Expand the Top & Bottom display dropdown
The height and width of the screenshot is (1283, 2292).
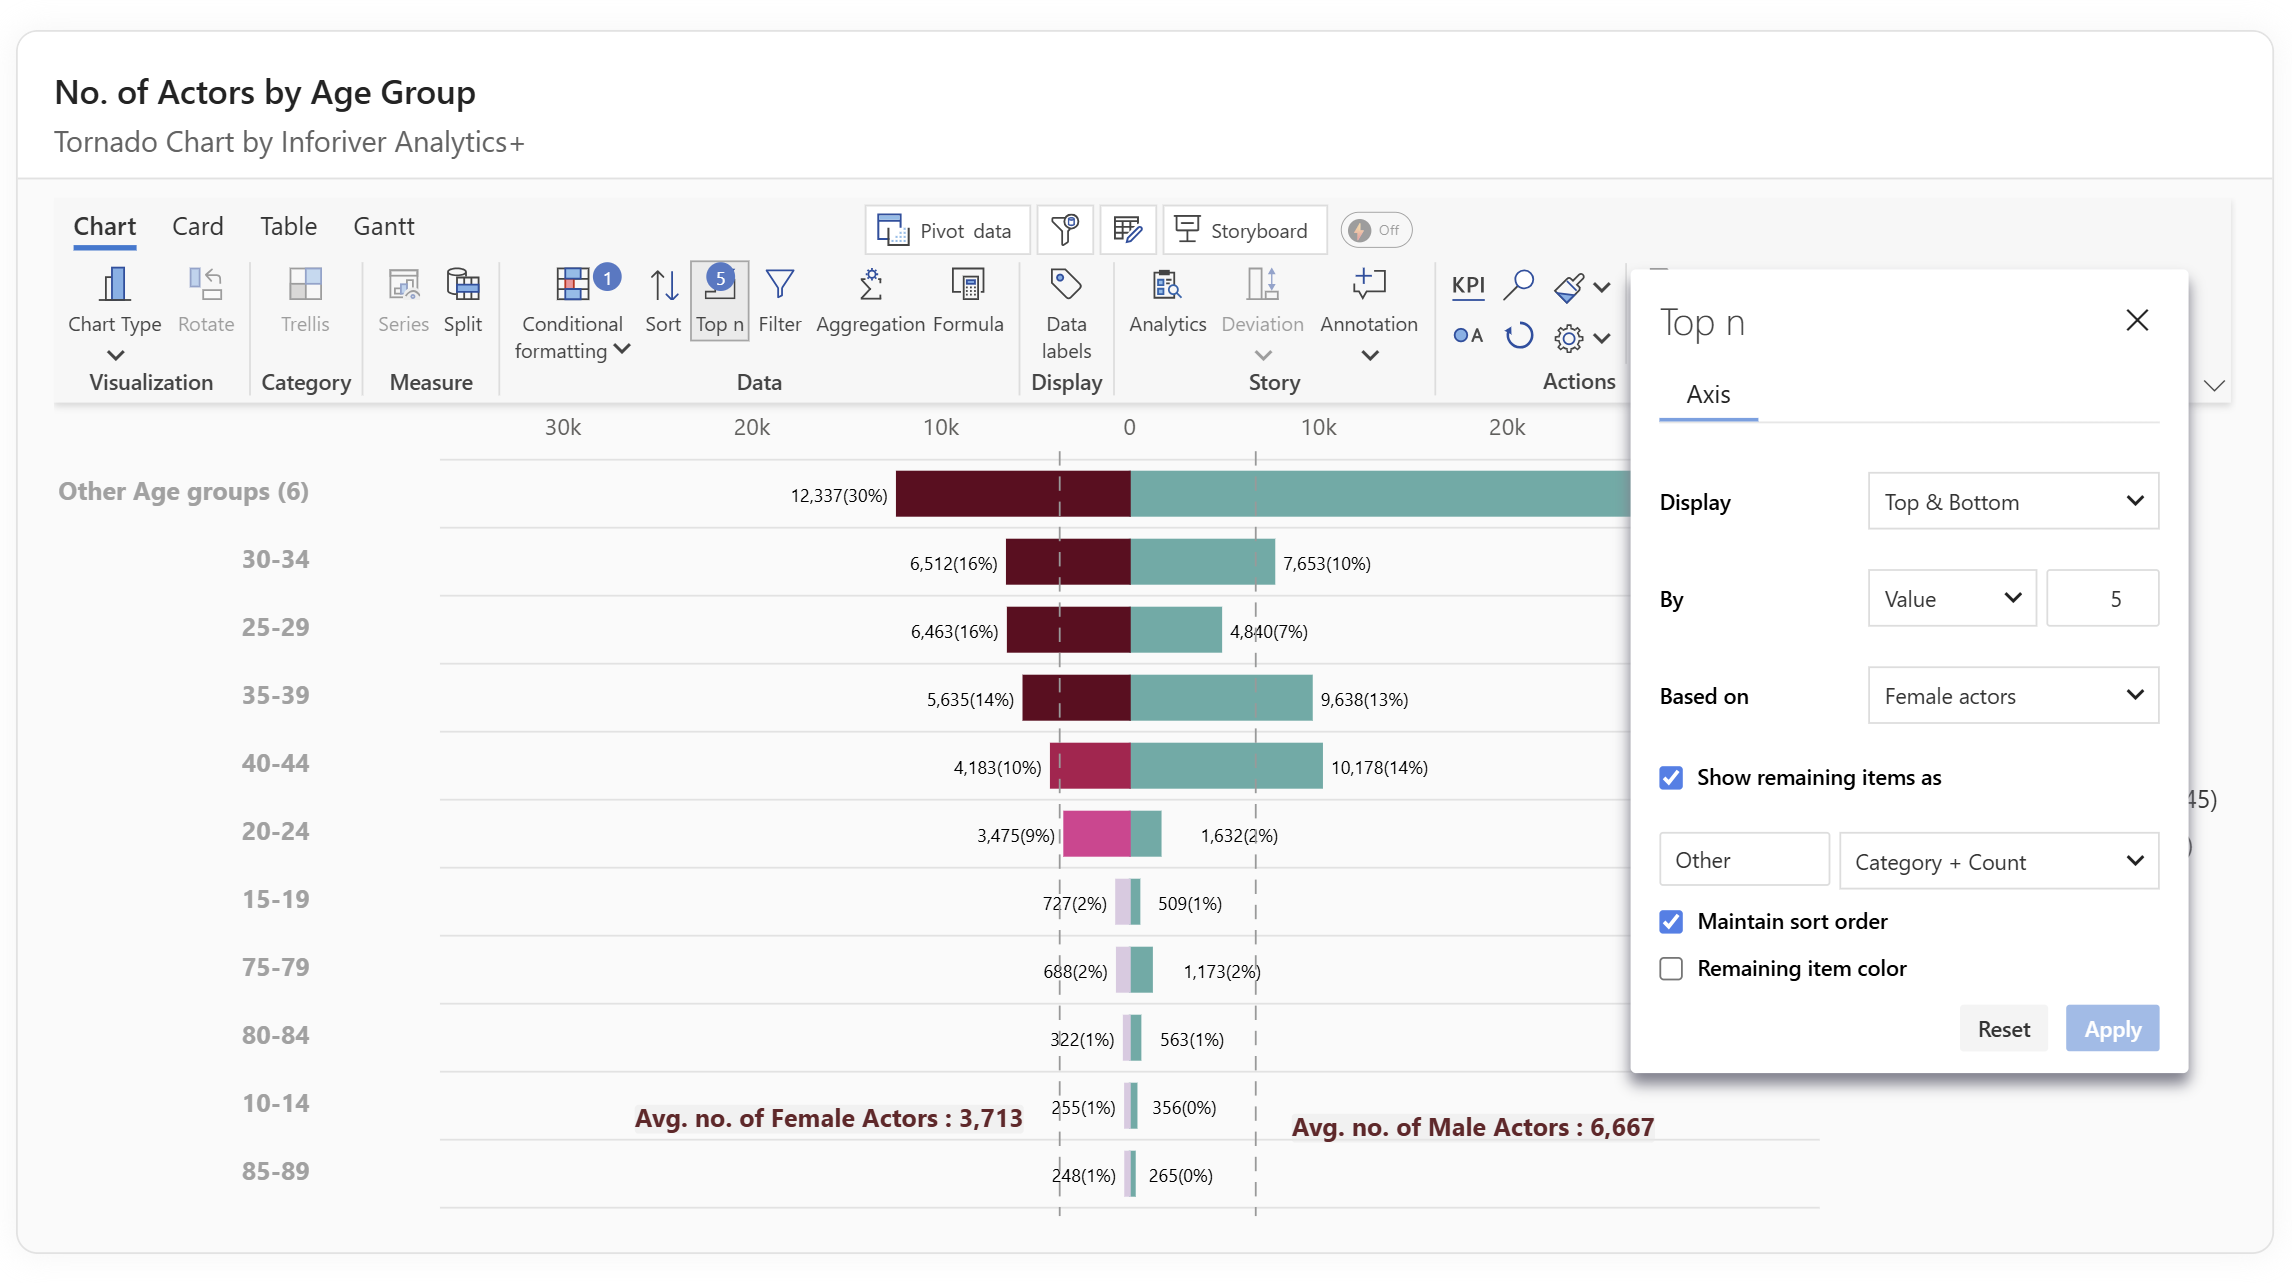2012,501
